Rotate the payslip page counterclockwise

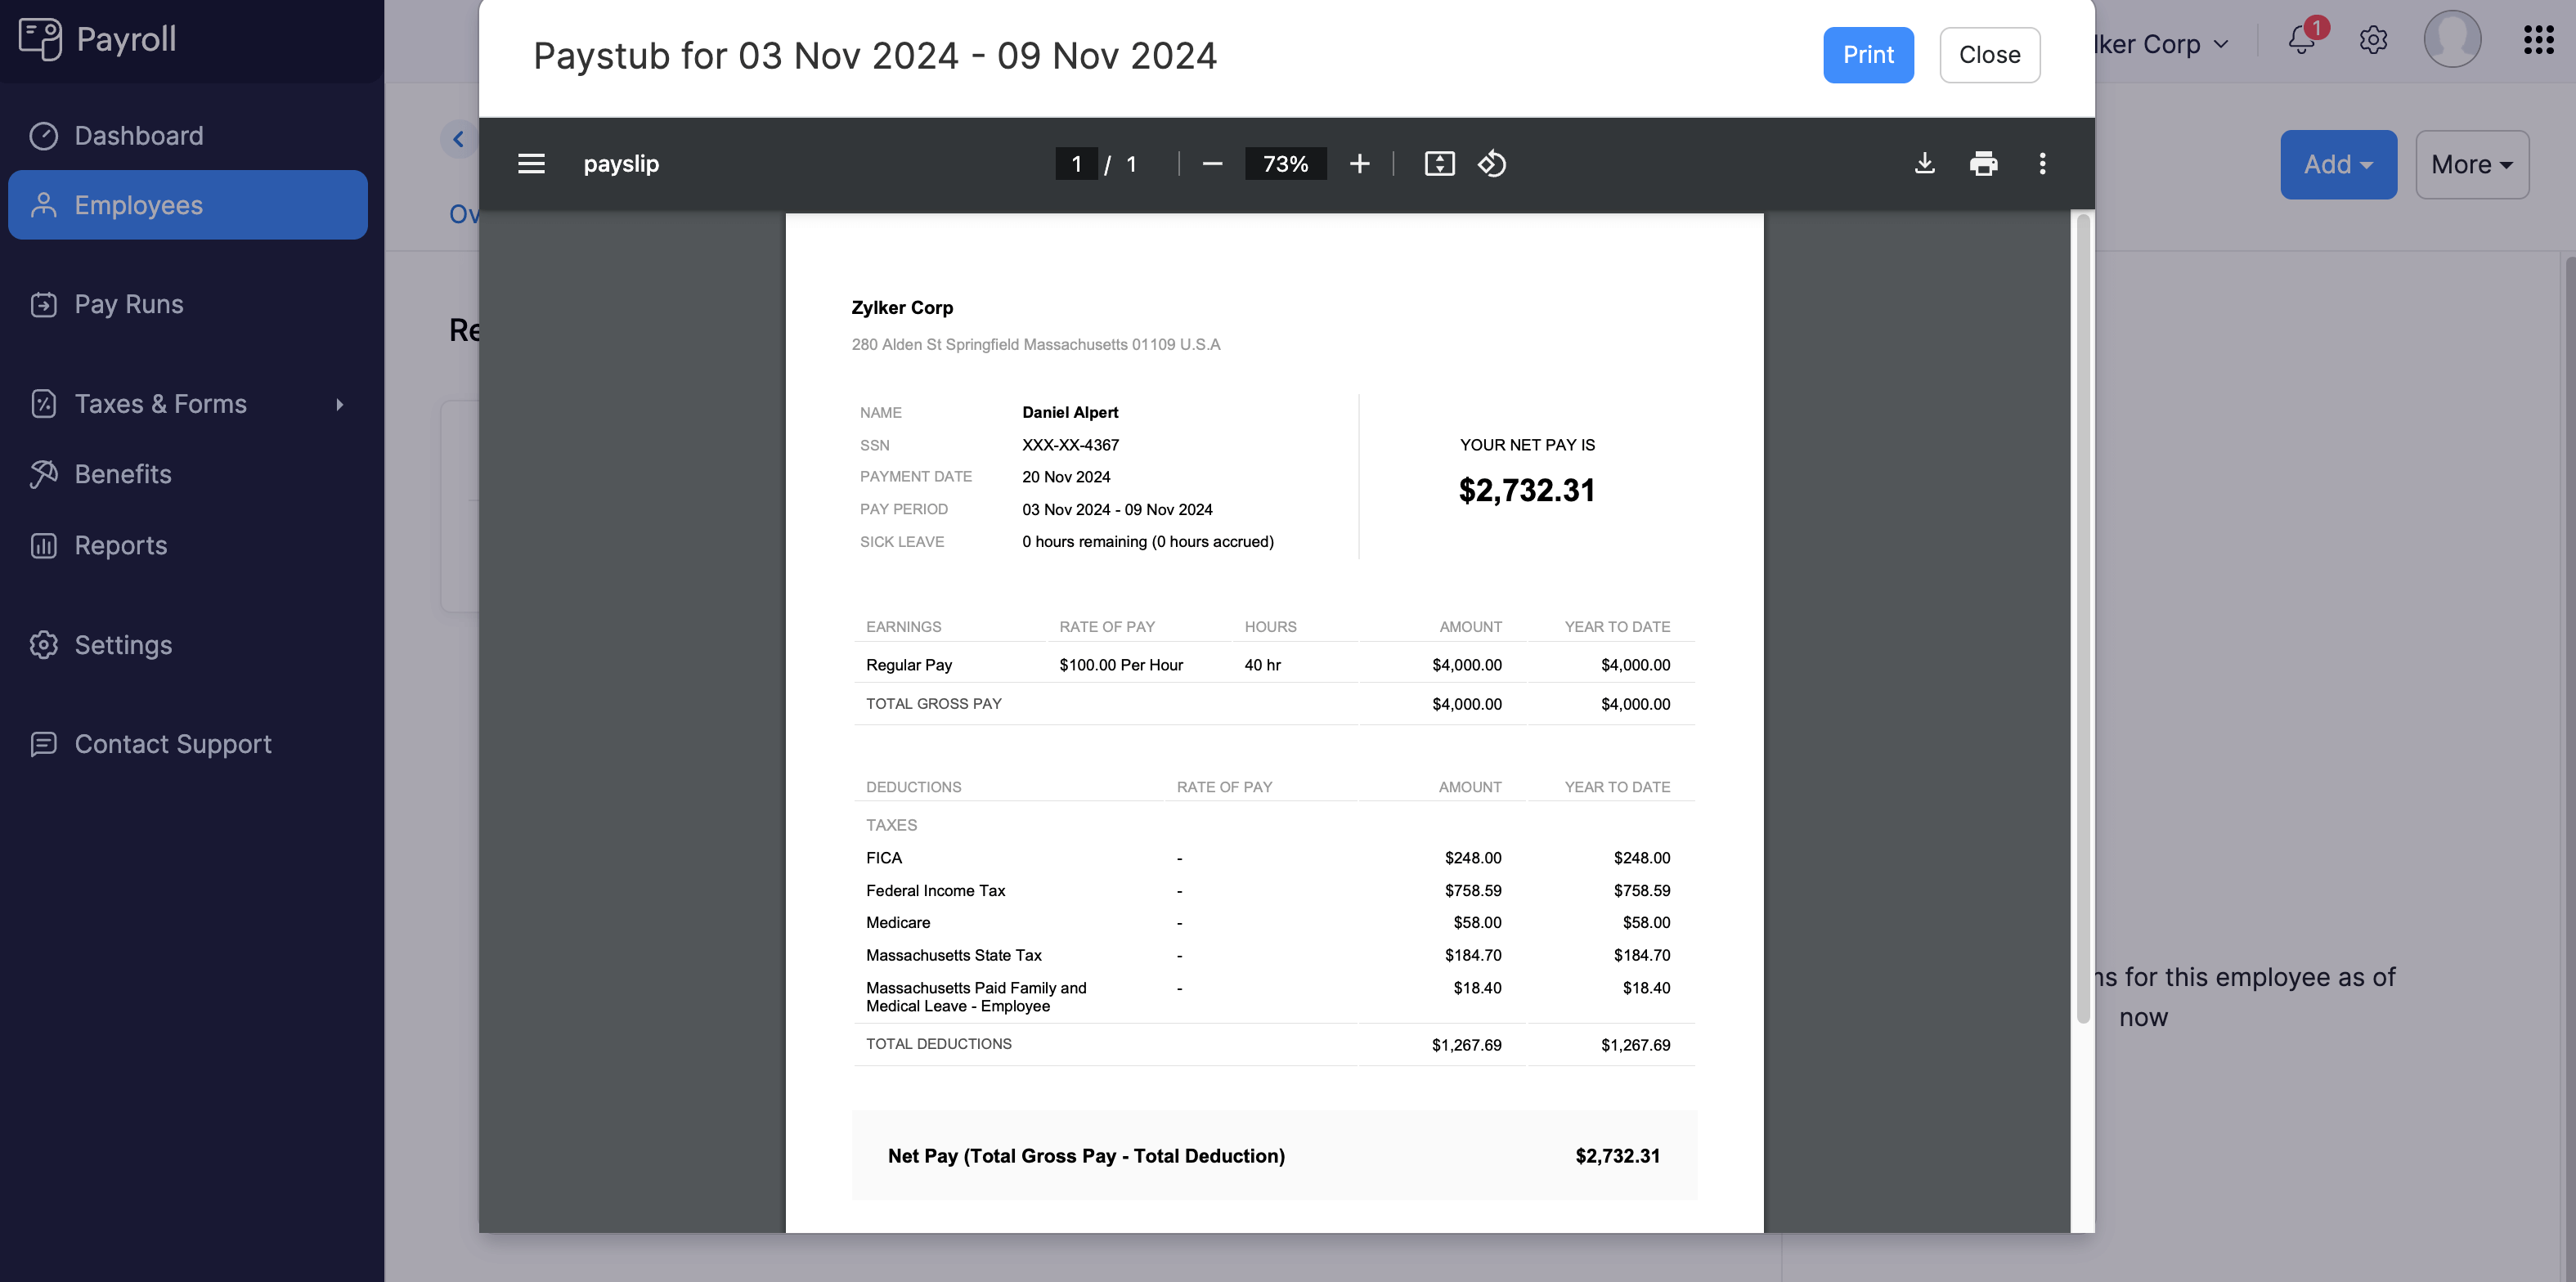click(1492, 163)
